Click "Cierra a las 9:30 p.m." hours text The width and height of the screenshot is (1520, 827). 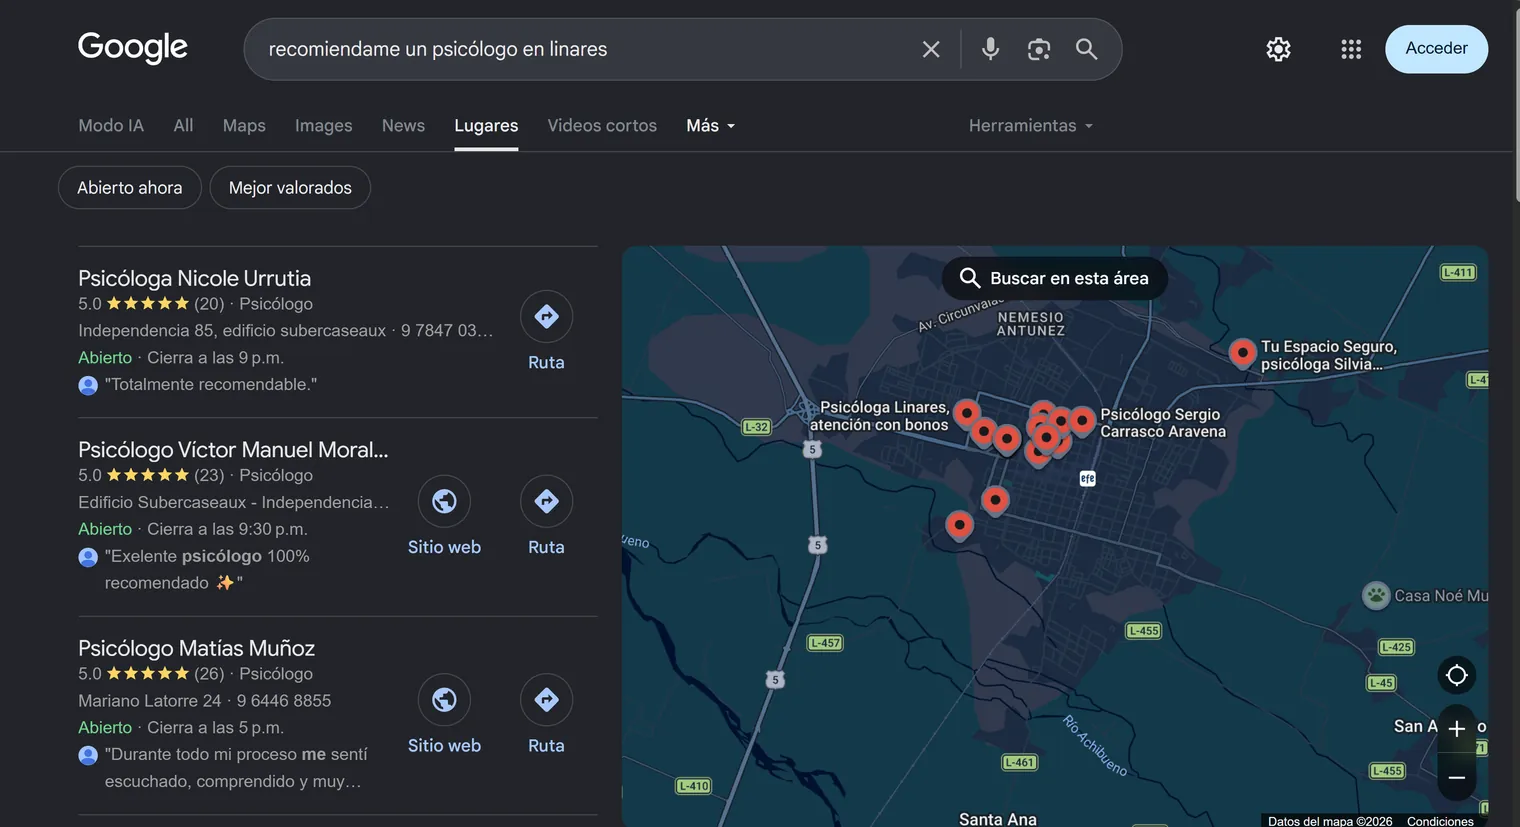click(x=227, y=529)
